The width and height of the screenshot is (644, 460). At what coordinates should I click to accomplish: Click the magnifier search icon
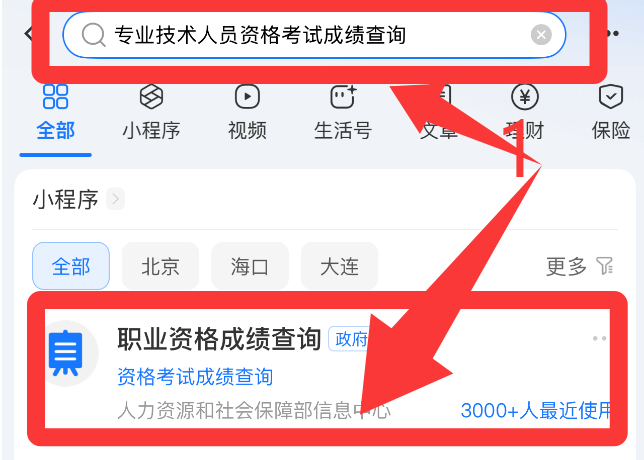click(94, 35)
